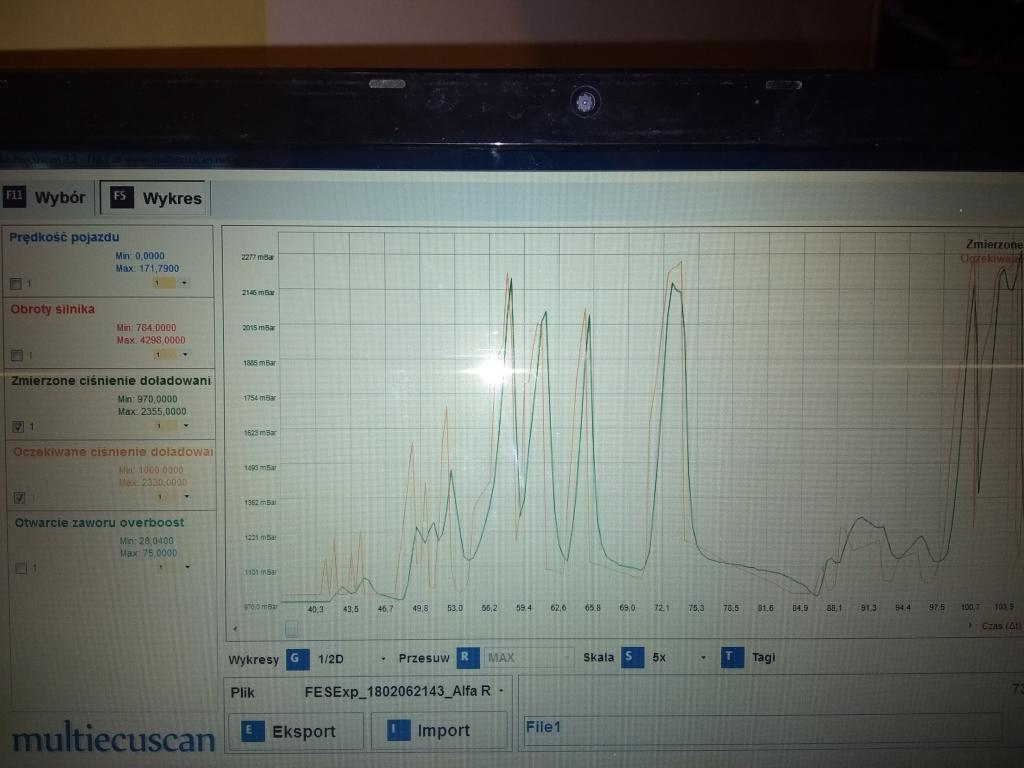Click the horizontal chart scrollbar thumb
This screenshot has width=1024, height=768.
(292, 629)
